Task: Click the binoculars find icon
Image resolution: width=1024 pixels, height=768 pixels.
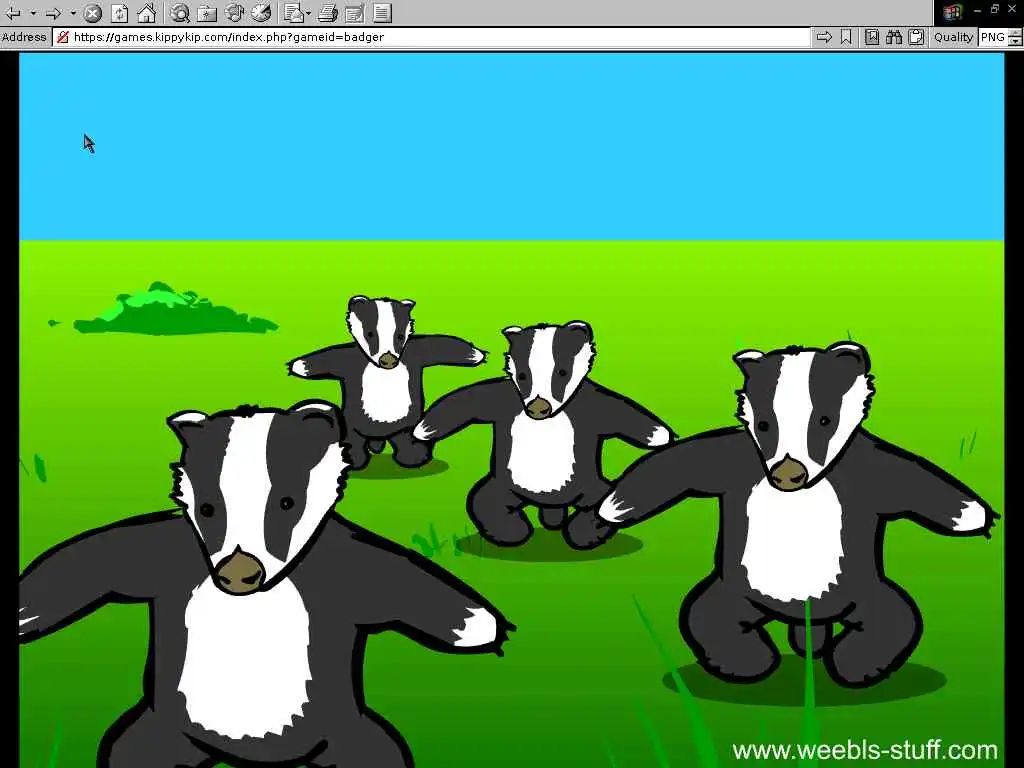Action: [x=894, y=37]
